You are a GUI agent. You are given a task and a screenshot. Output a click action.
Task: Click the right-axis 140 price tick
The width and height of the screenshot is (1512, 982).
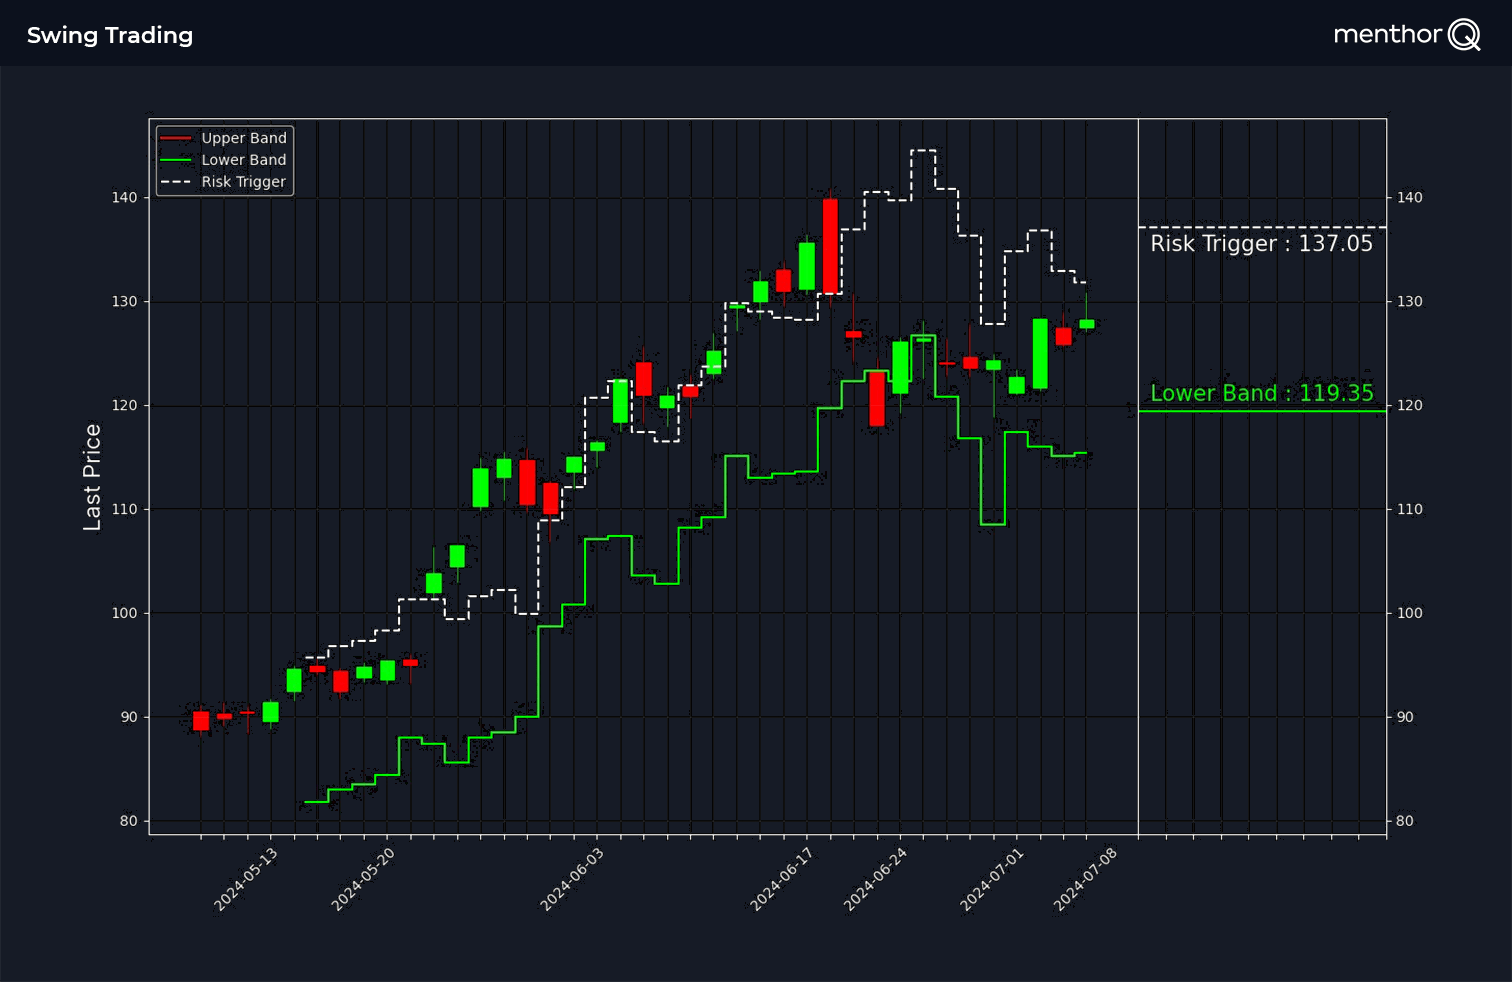pos(1410,198)
